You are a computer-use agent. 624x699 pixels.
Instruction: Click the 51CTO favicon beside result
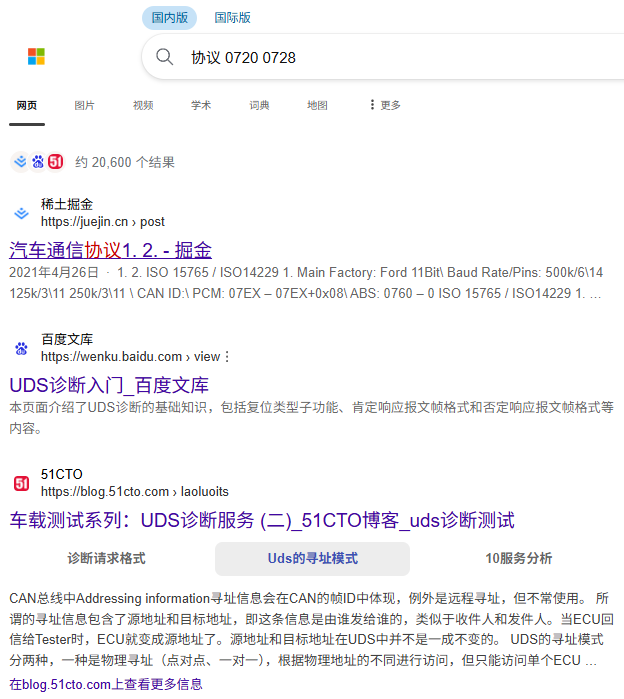(x=21, y=483)
